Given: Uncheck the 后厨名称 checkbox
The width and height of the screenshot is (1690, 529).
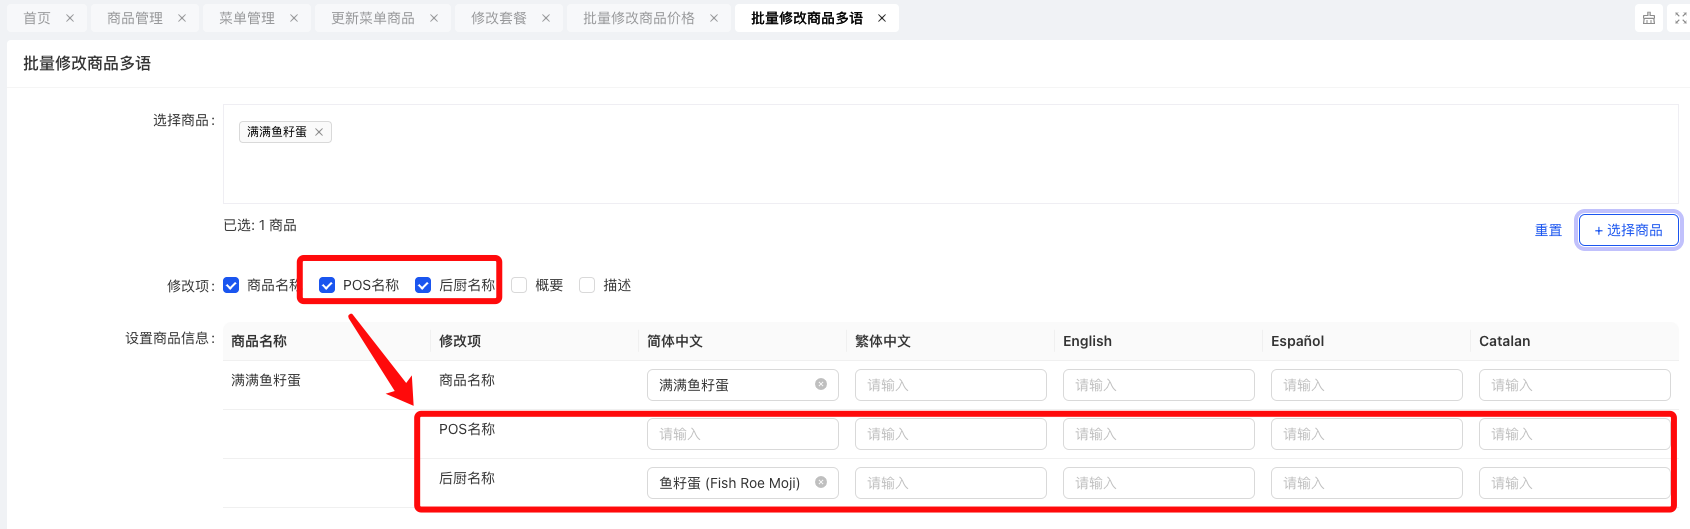Looking at the screenshot, I should [423, 285].
